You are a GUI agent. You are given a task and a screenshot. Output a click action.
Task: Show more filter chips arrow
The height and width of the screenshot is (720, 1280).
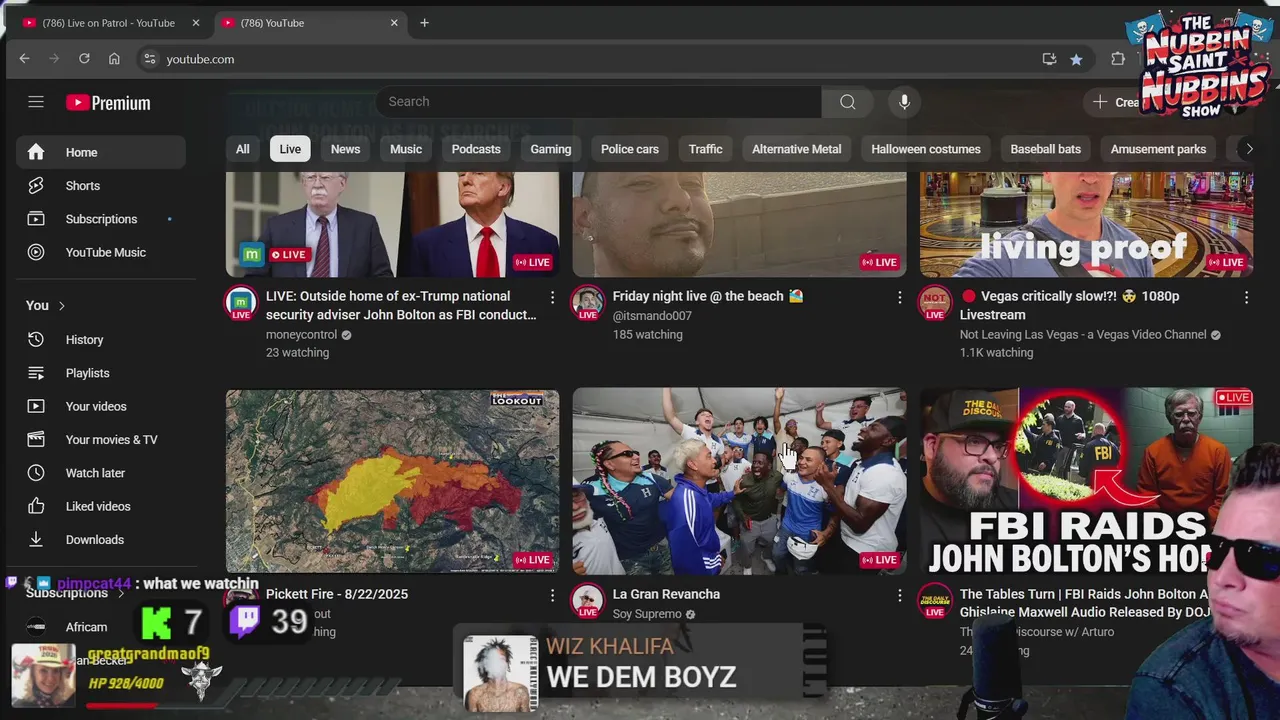[x=1249, y=149]
